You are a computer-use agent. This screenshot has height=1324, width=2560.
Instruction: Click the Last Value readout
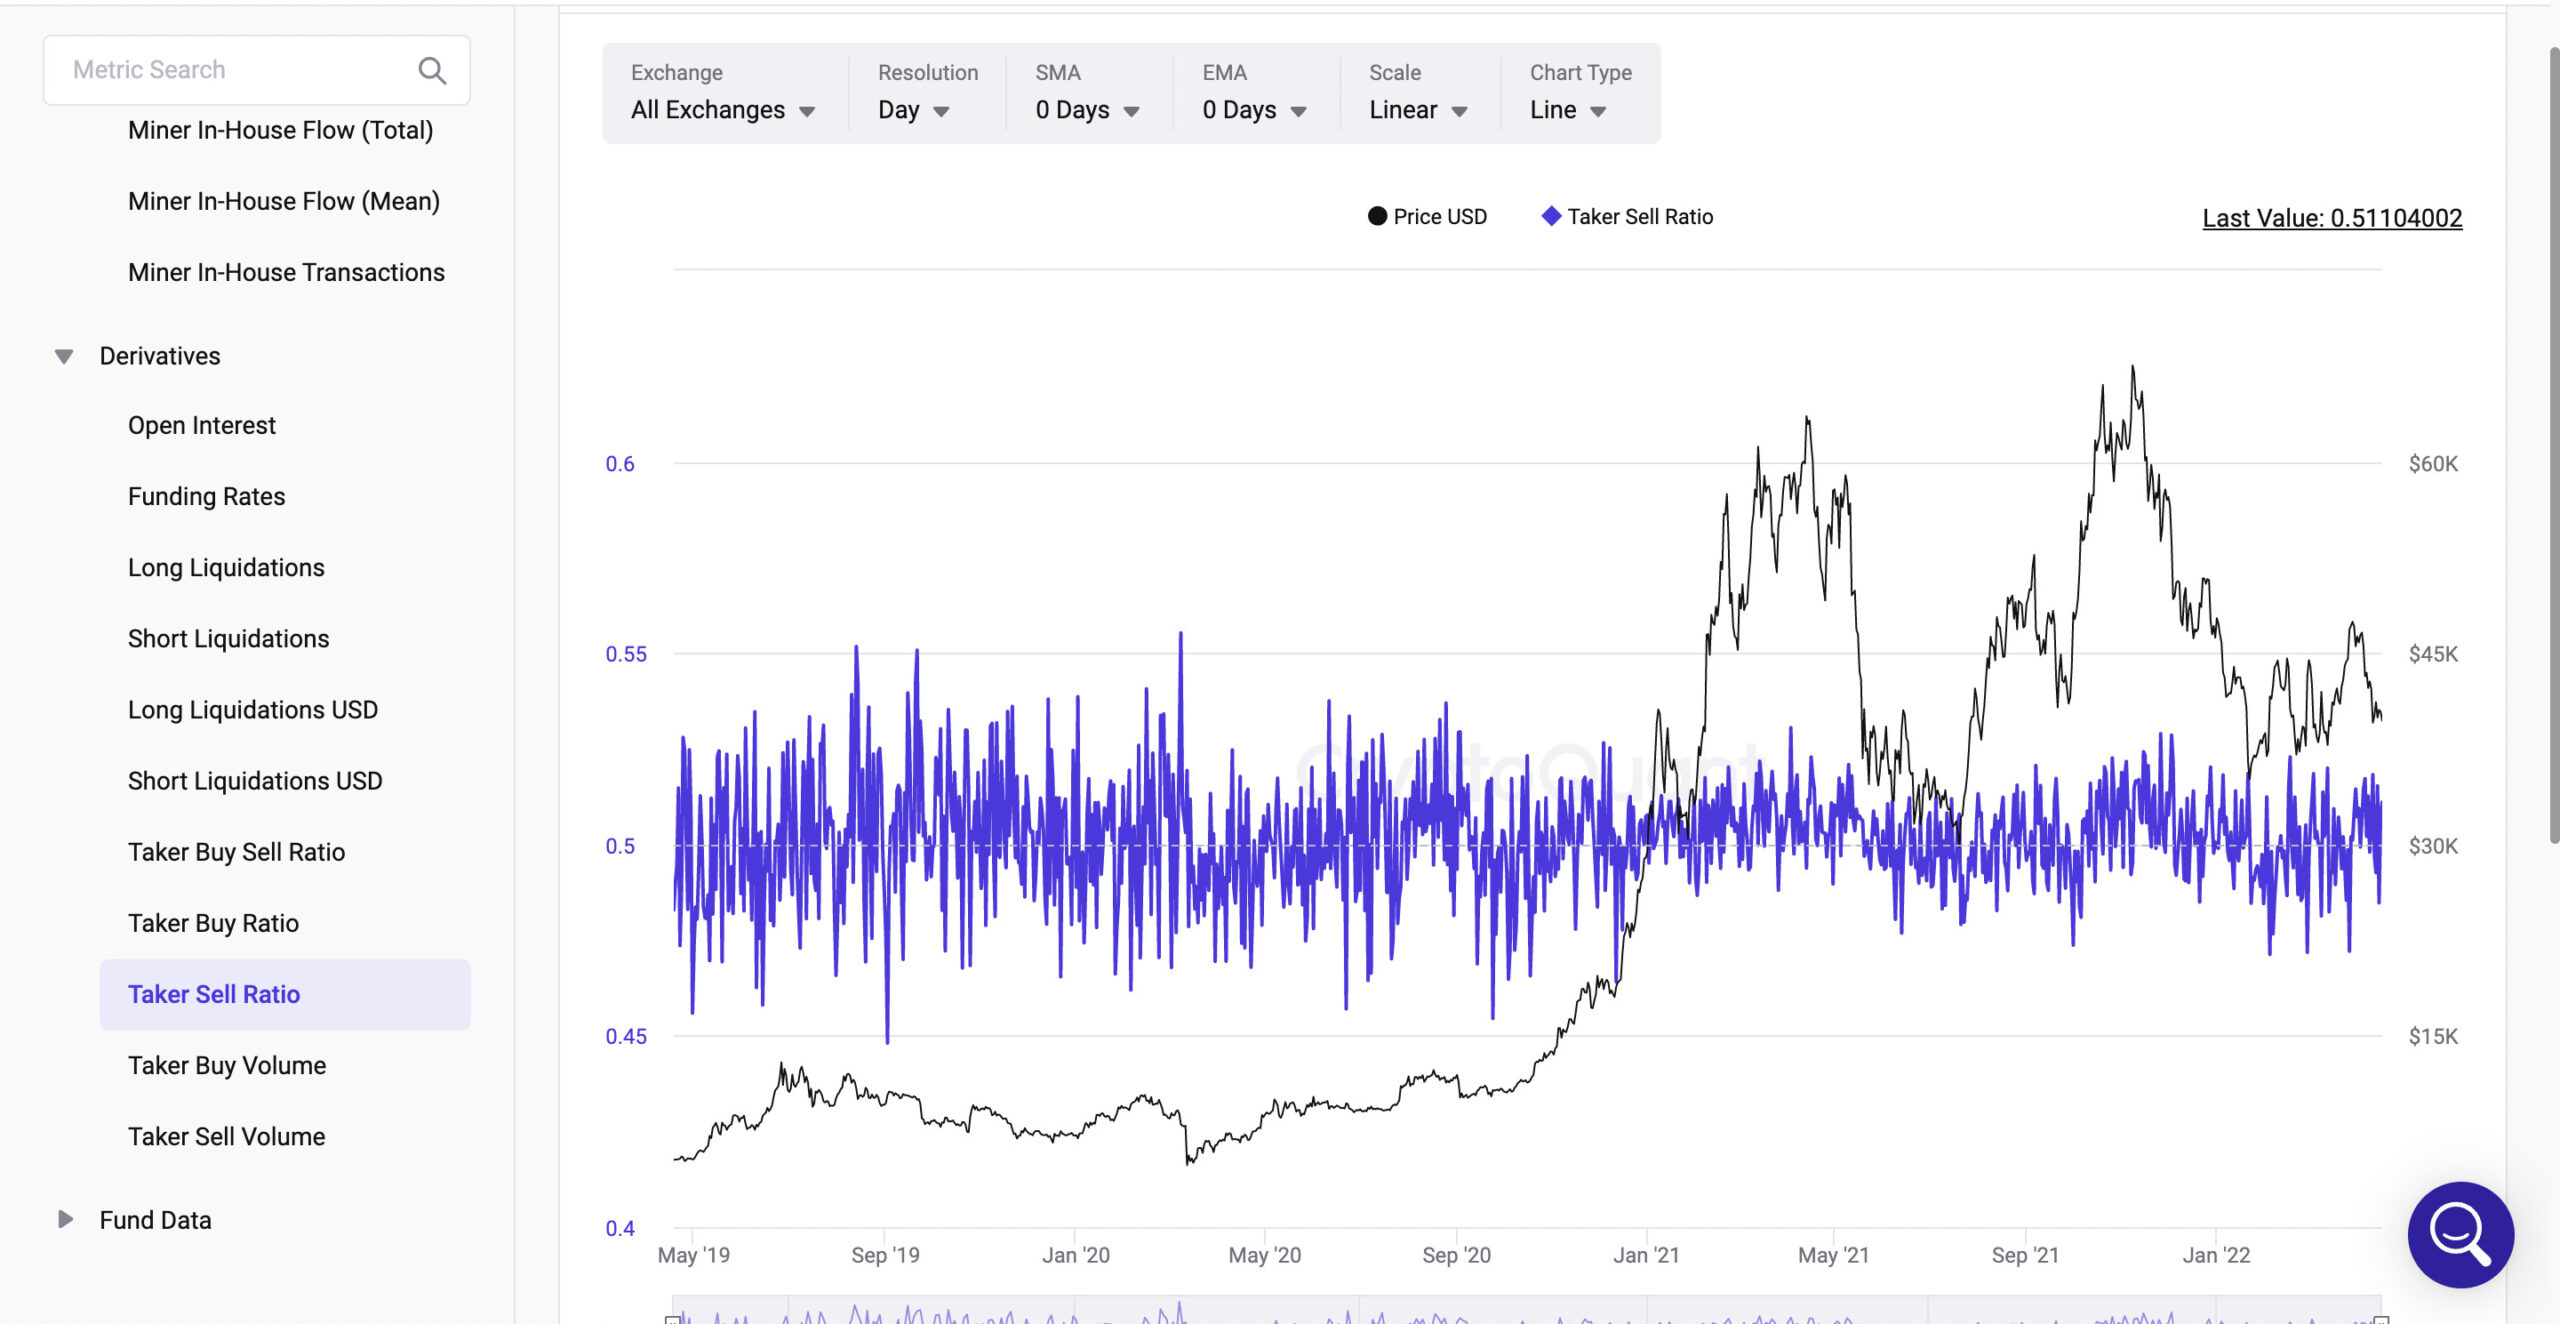click(x=2332, y=218)
